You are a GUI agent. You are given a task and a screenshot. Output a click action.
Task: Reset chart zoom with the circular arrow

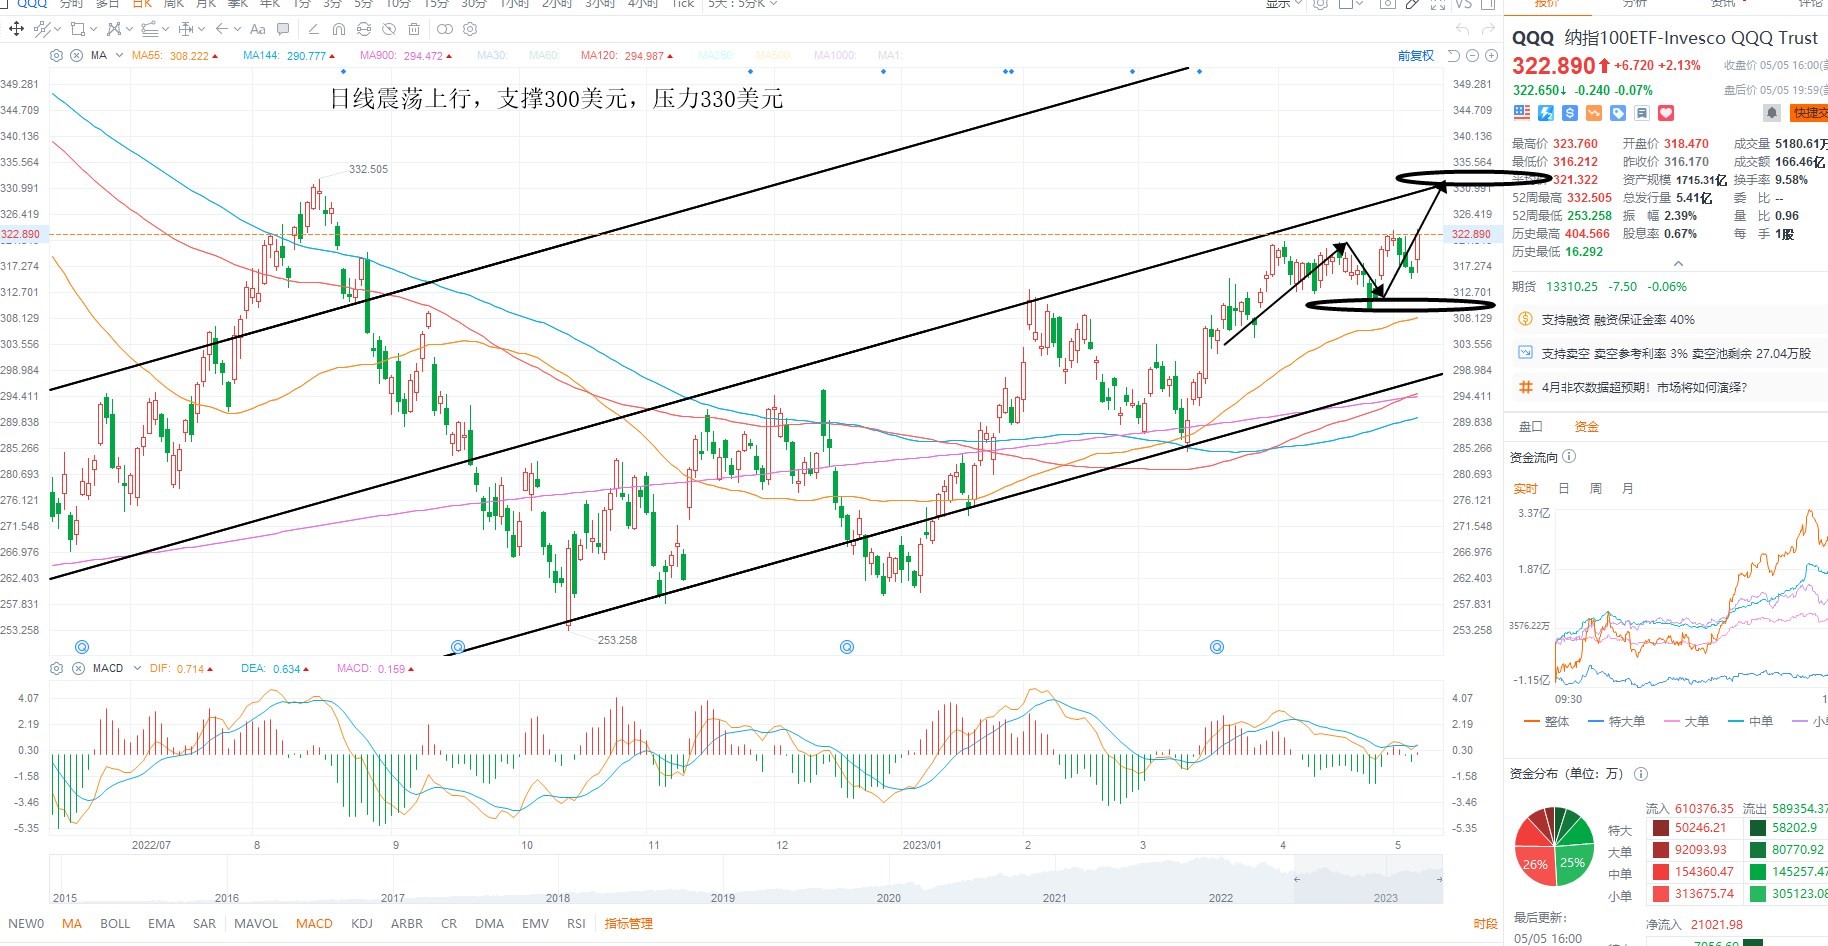pyautogui.click(x=1454, y=56)
